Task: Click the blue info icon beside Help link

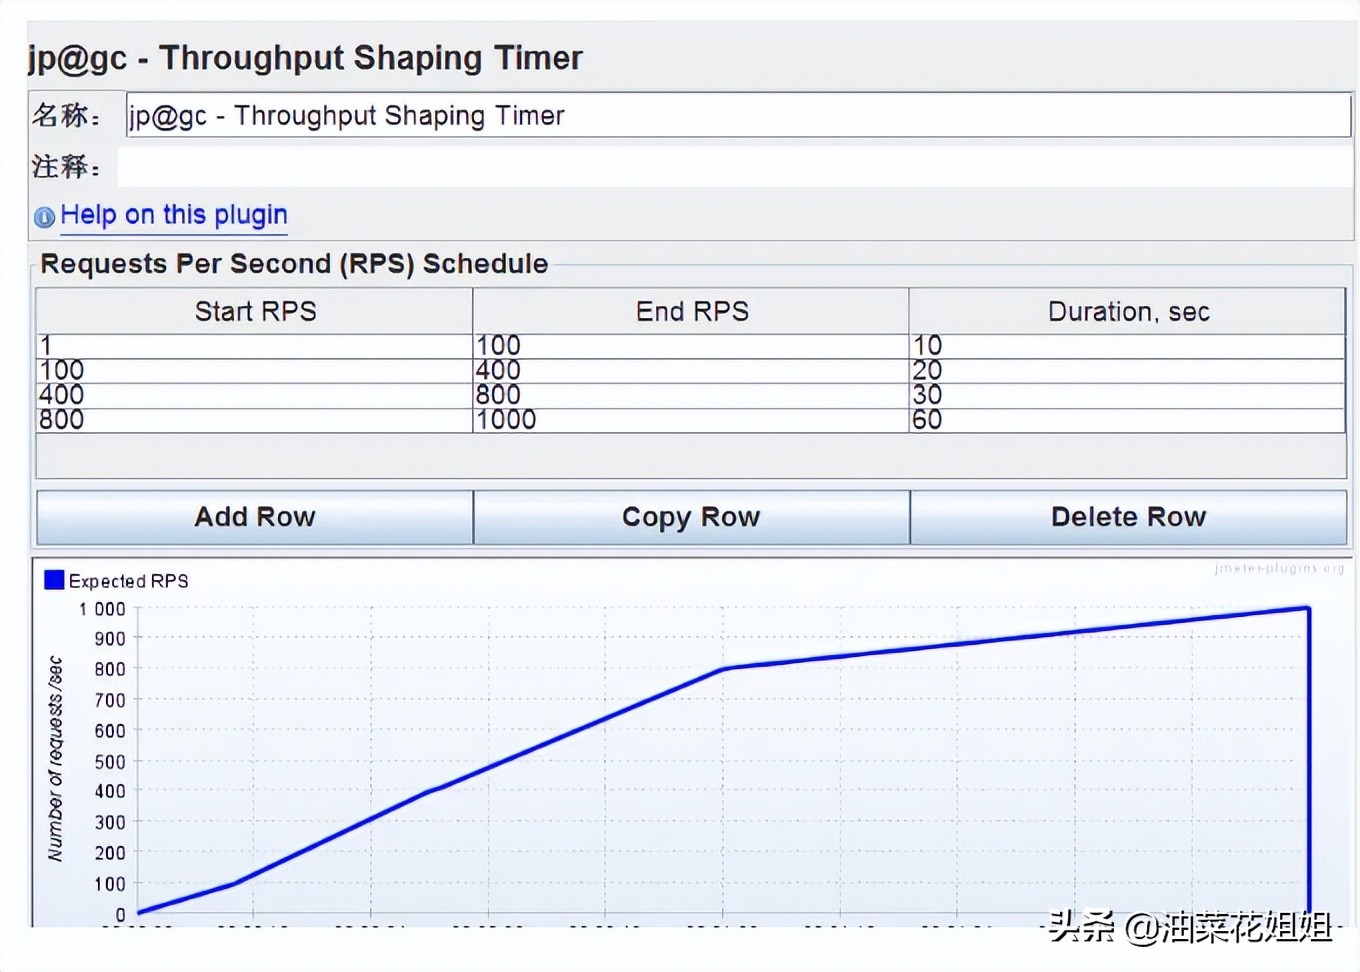Action: [x=45, y=217]
